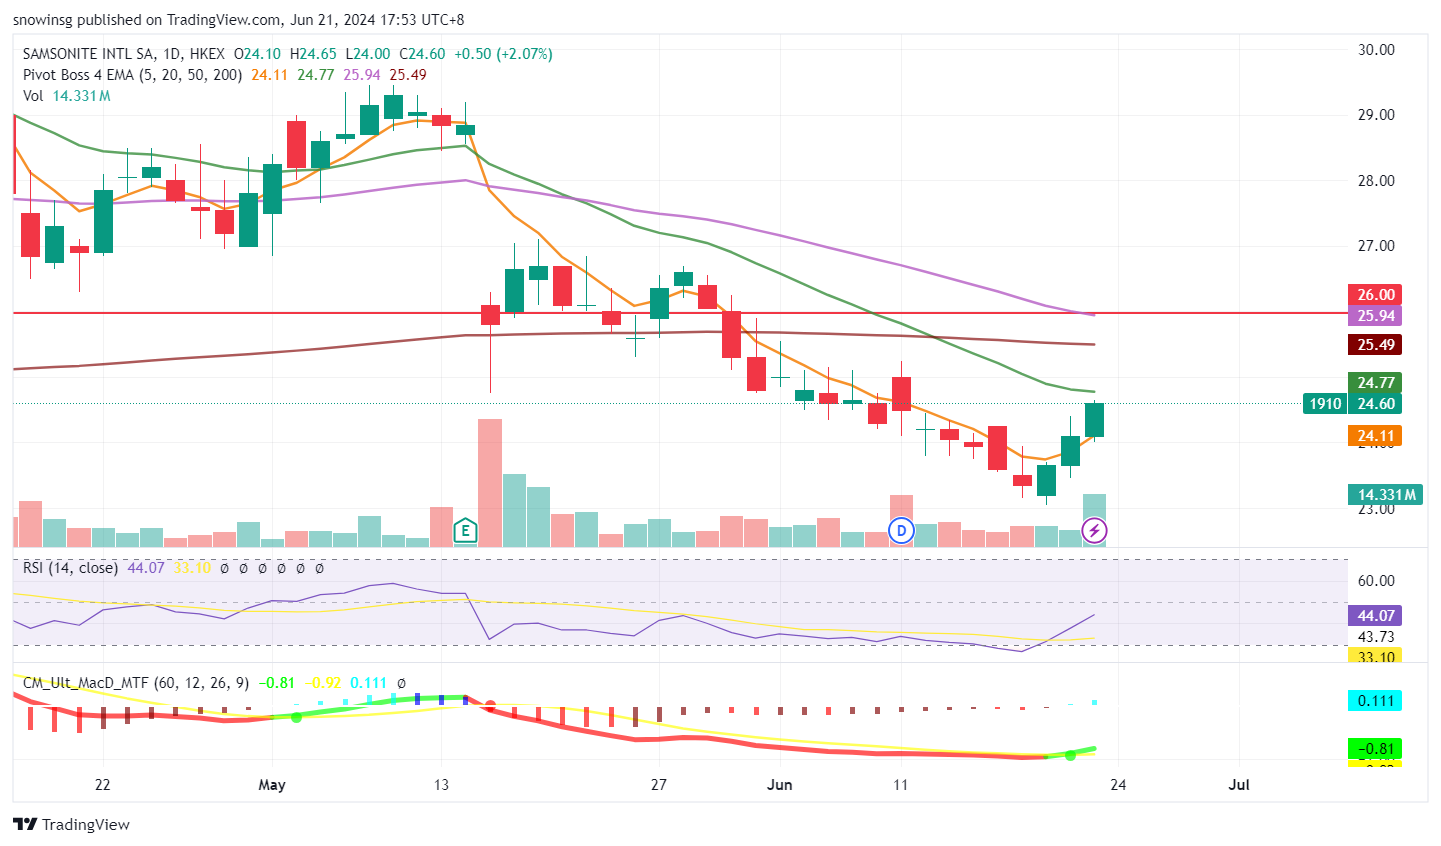The height and width of the screenshot is (846, 1441).
Task: Click the 'May' label on time axis
Action: coord(272,785)
